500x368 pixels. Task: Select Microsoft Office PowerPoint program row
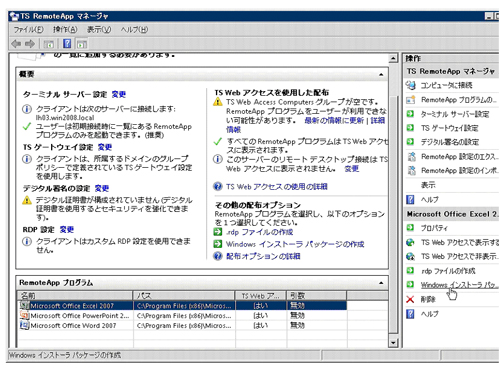point(182,315)
